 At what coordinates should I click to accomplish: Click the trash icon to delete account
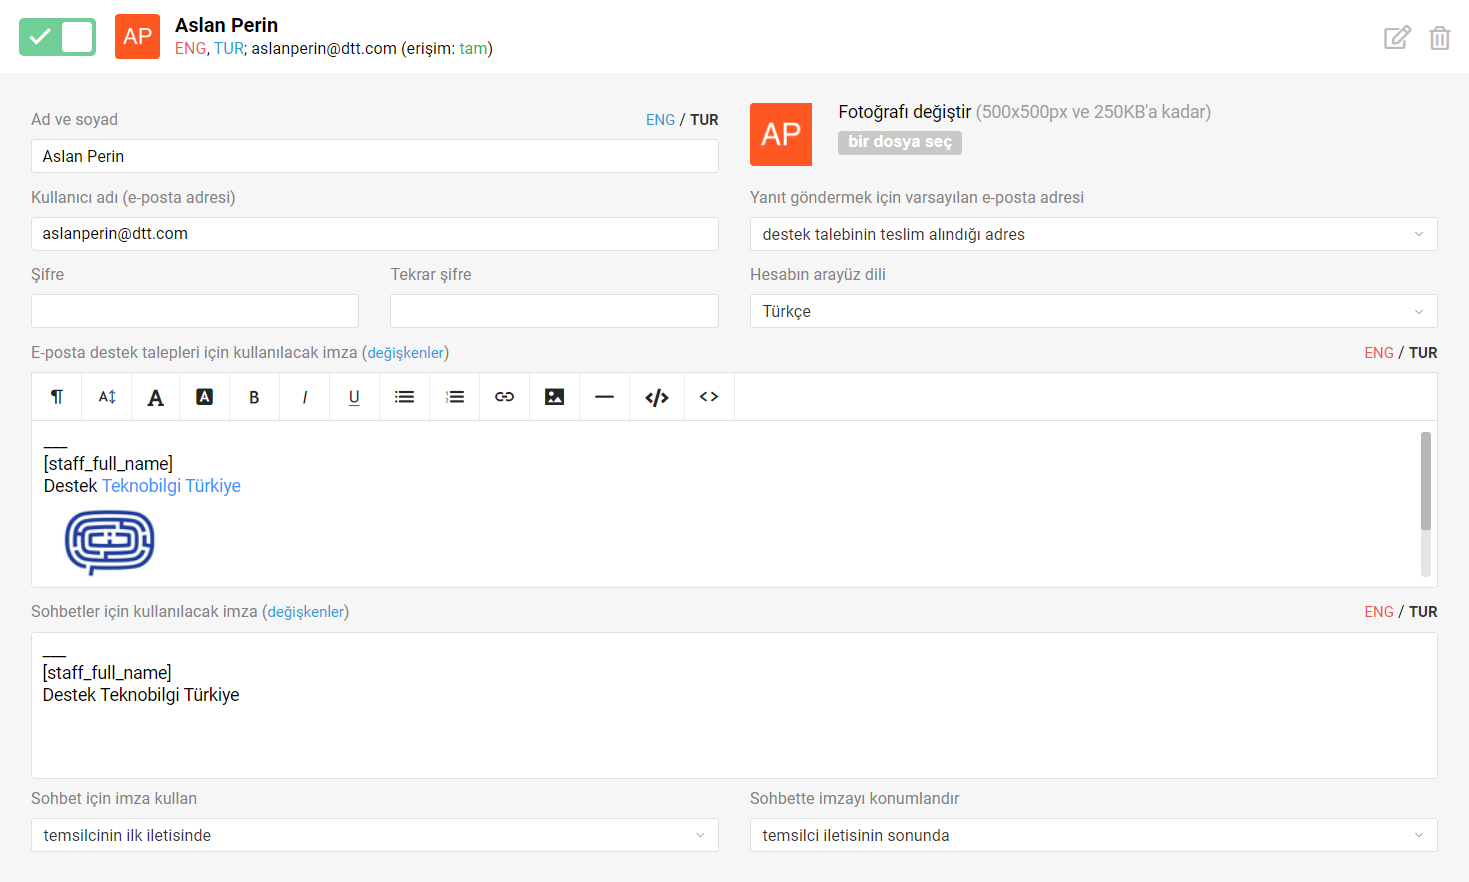pos(1439,38)
